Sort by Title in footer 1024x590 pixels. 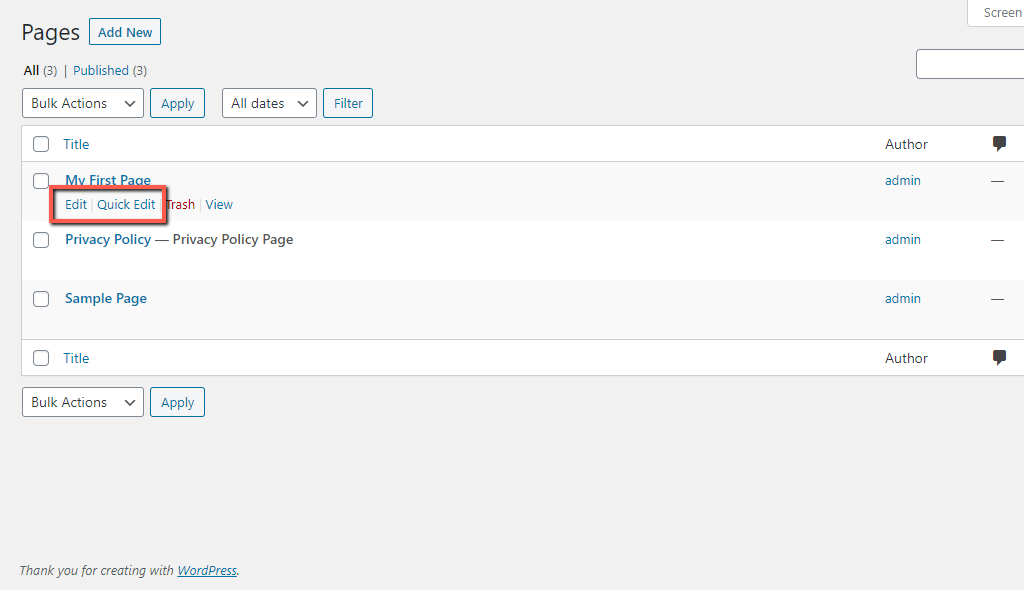[x=76, y=358]
